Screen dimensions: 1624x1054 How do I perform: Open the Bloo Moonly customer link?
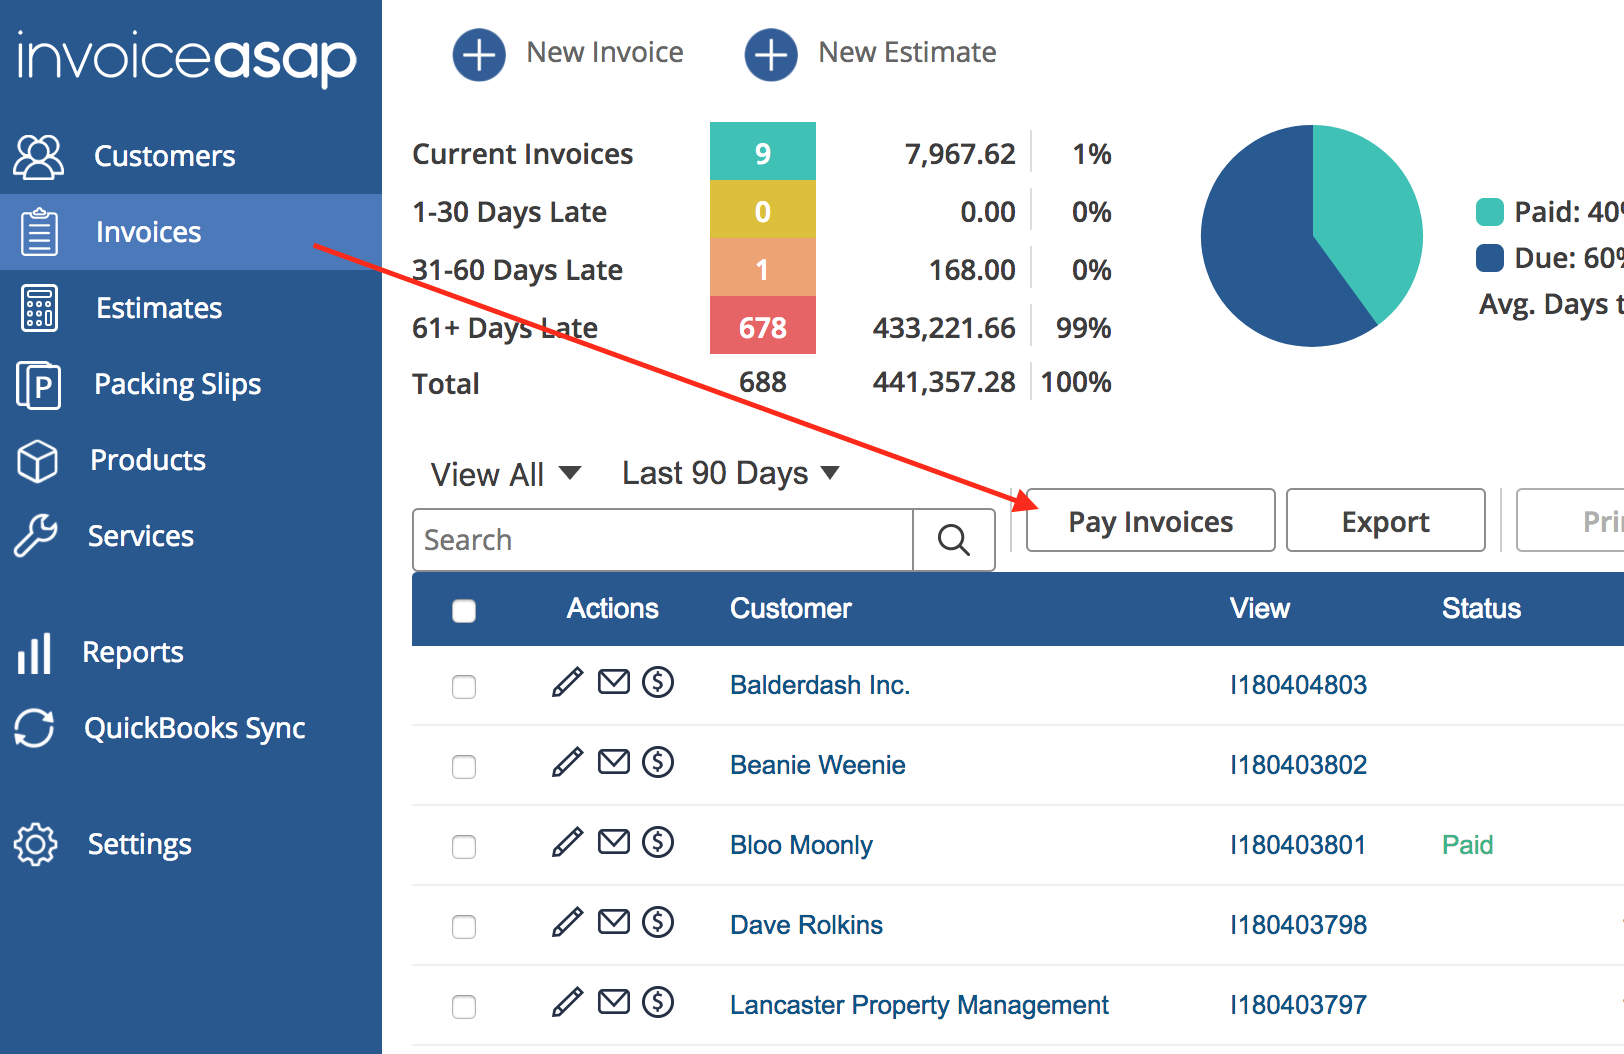click(801, 845)
